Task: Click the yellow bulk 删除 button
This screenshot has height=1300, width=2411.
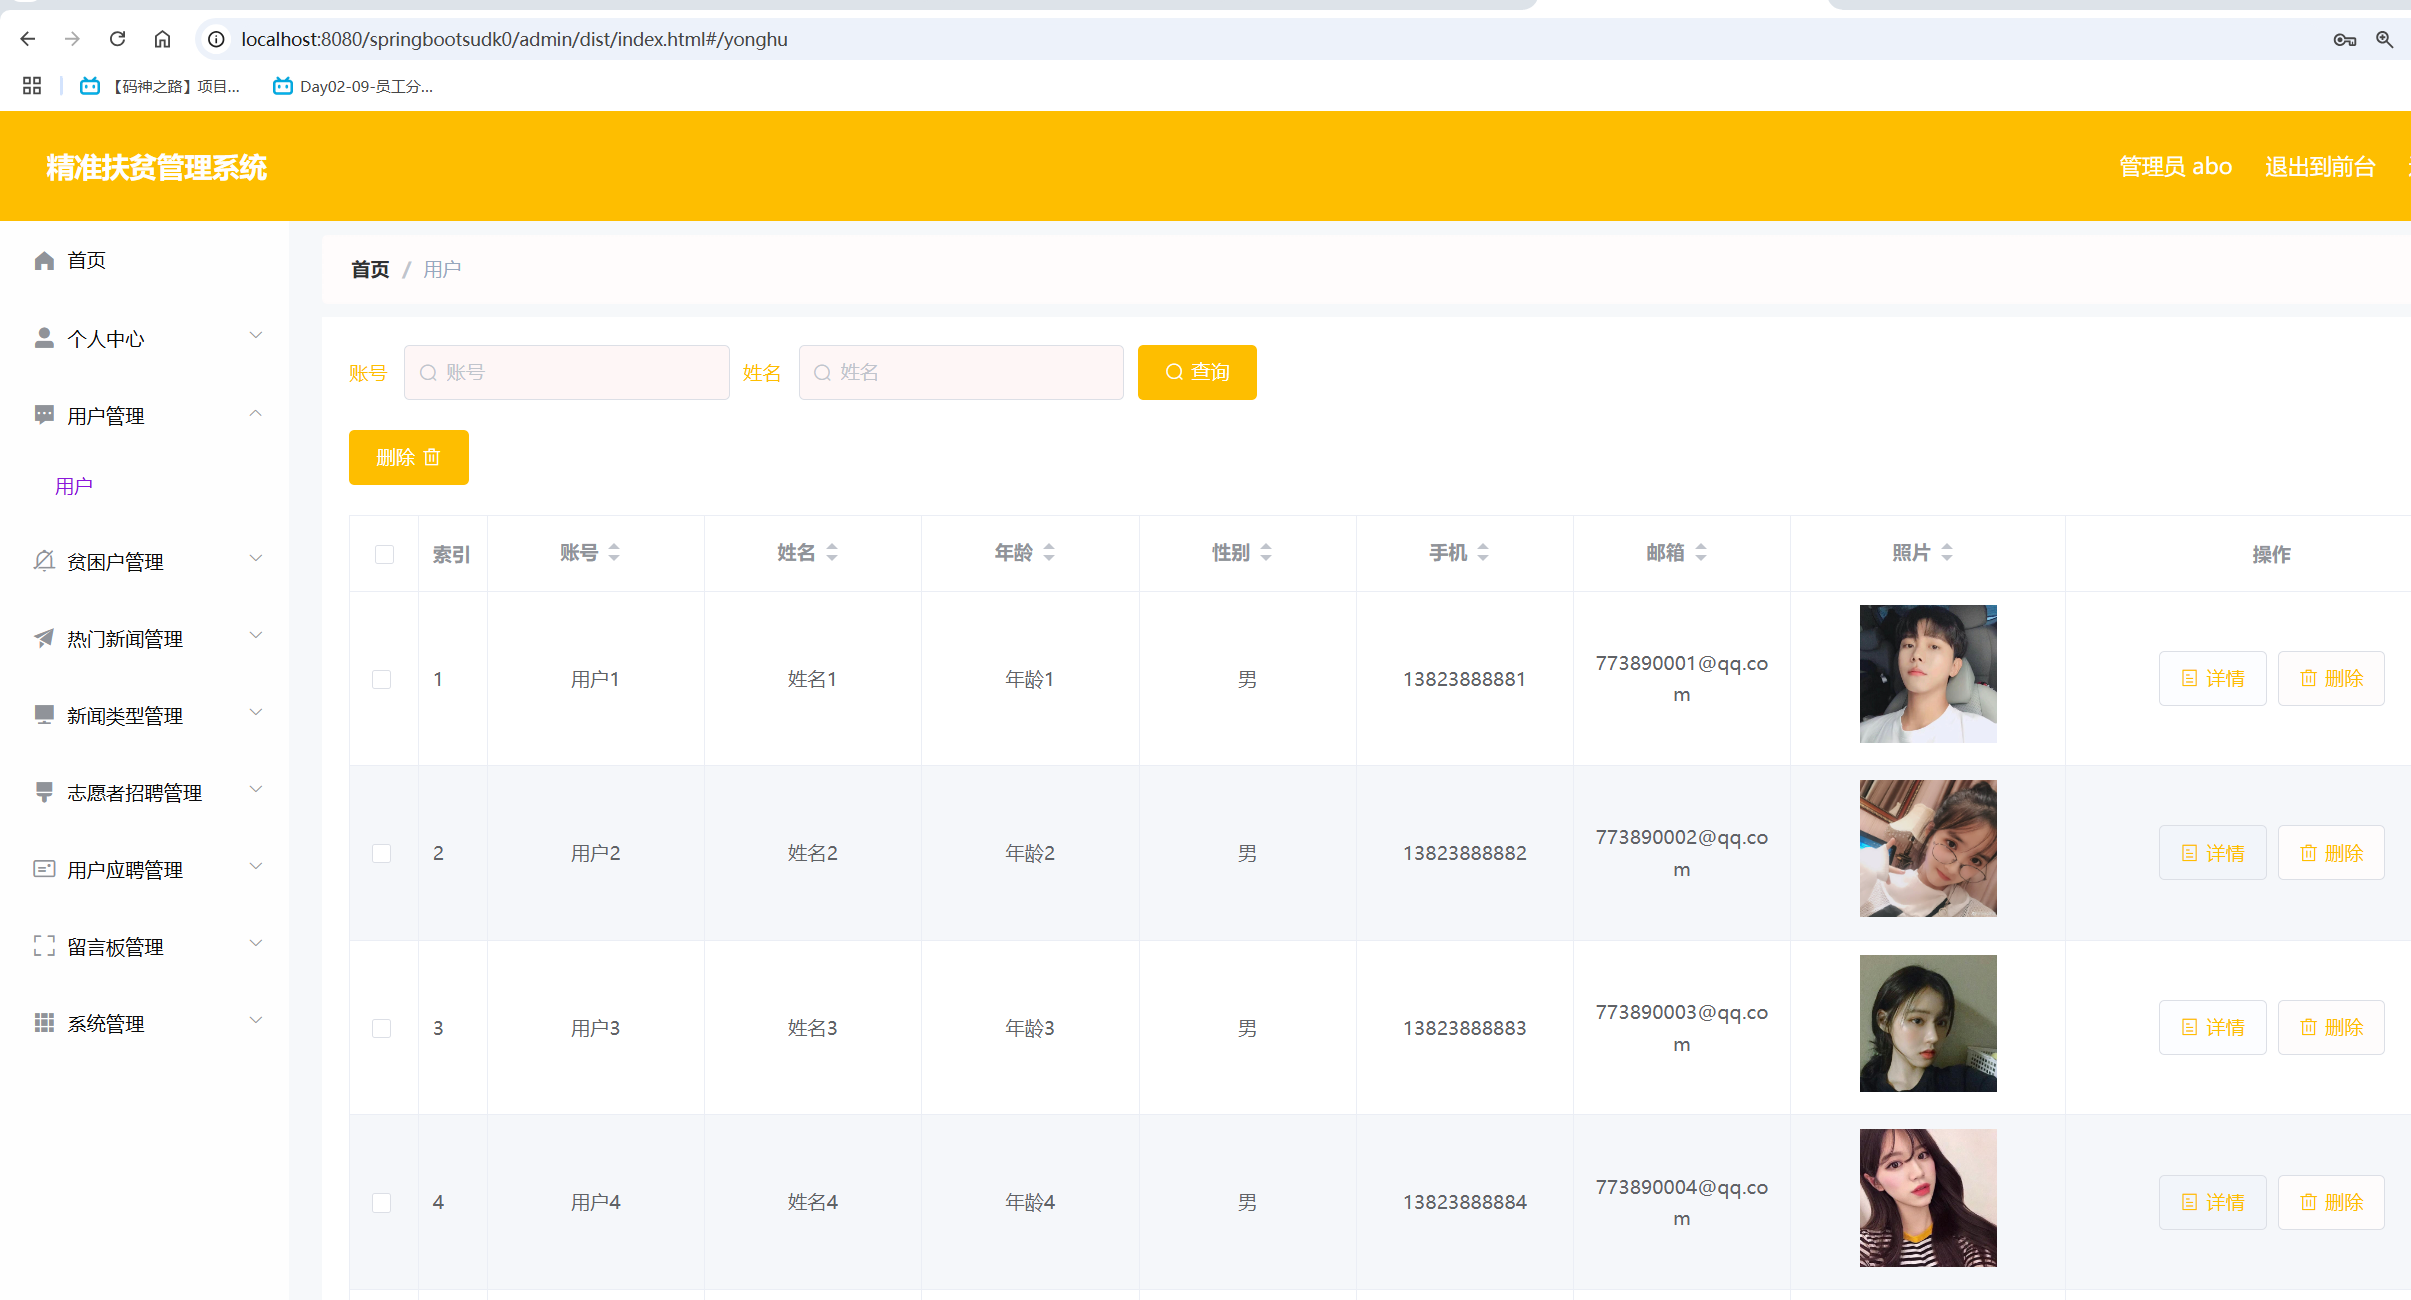Action: [408, 457]
